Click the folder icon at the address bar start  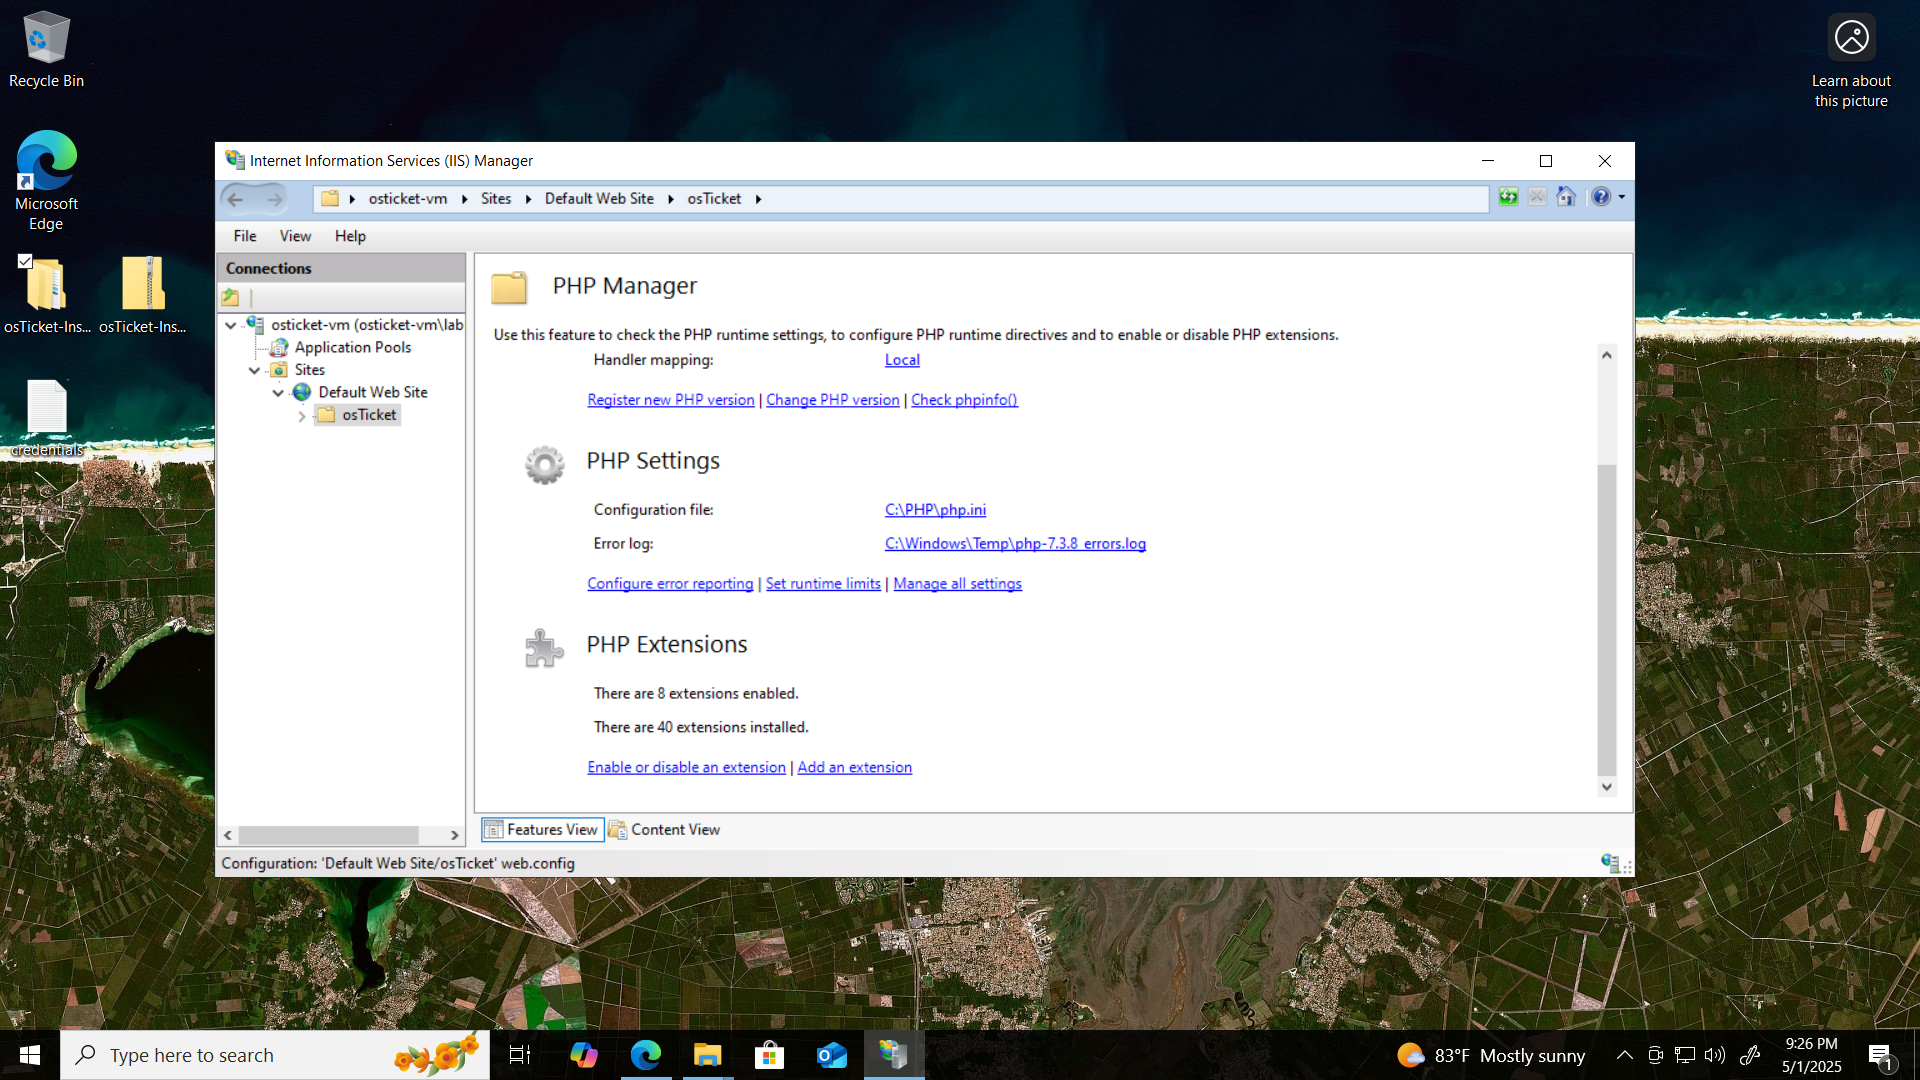click(x=329, y=198)
